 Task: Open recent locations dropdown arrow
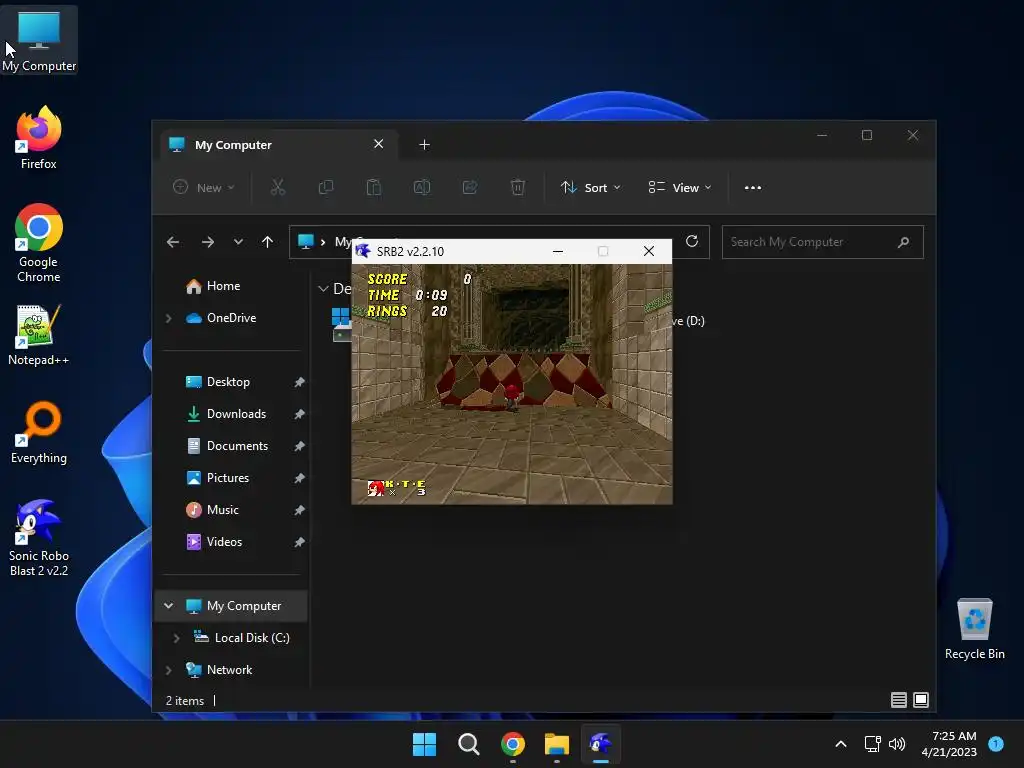[238, 242]
